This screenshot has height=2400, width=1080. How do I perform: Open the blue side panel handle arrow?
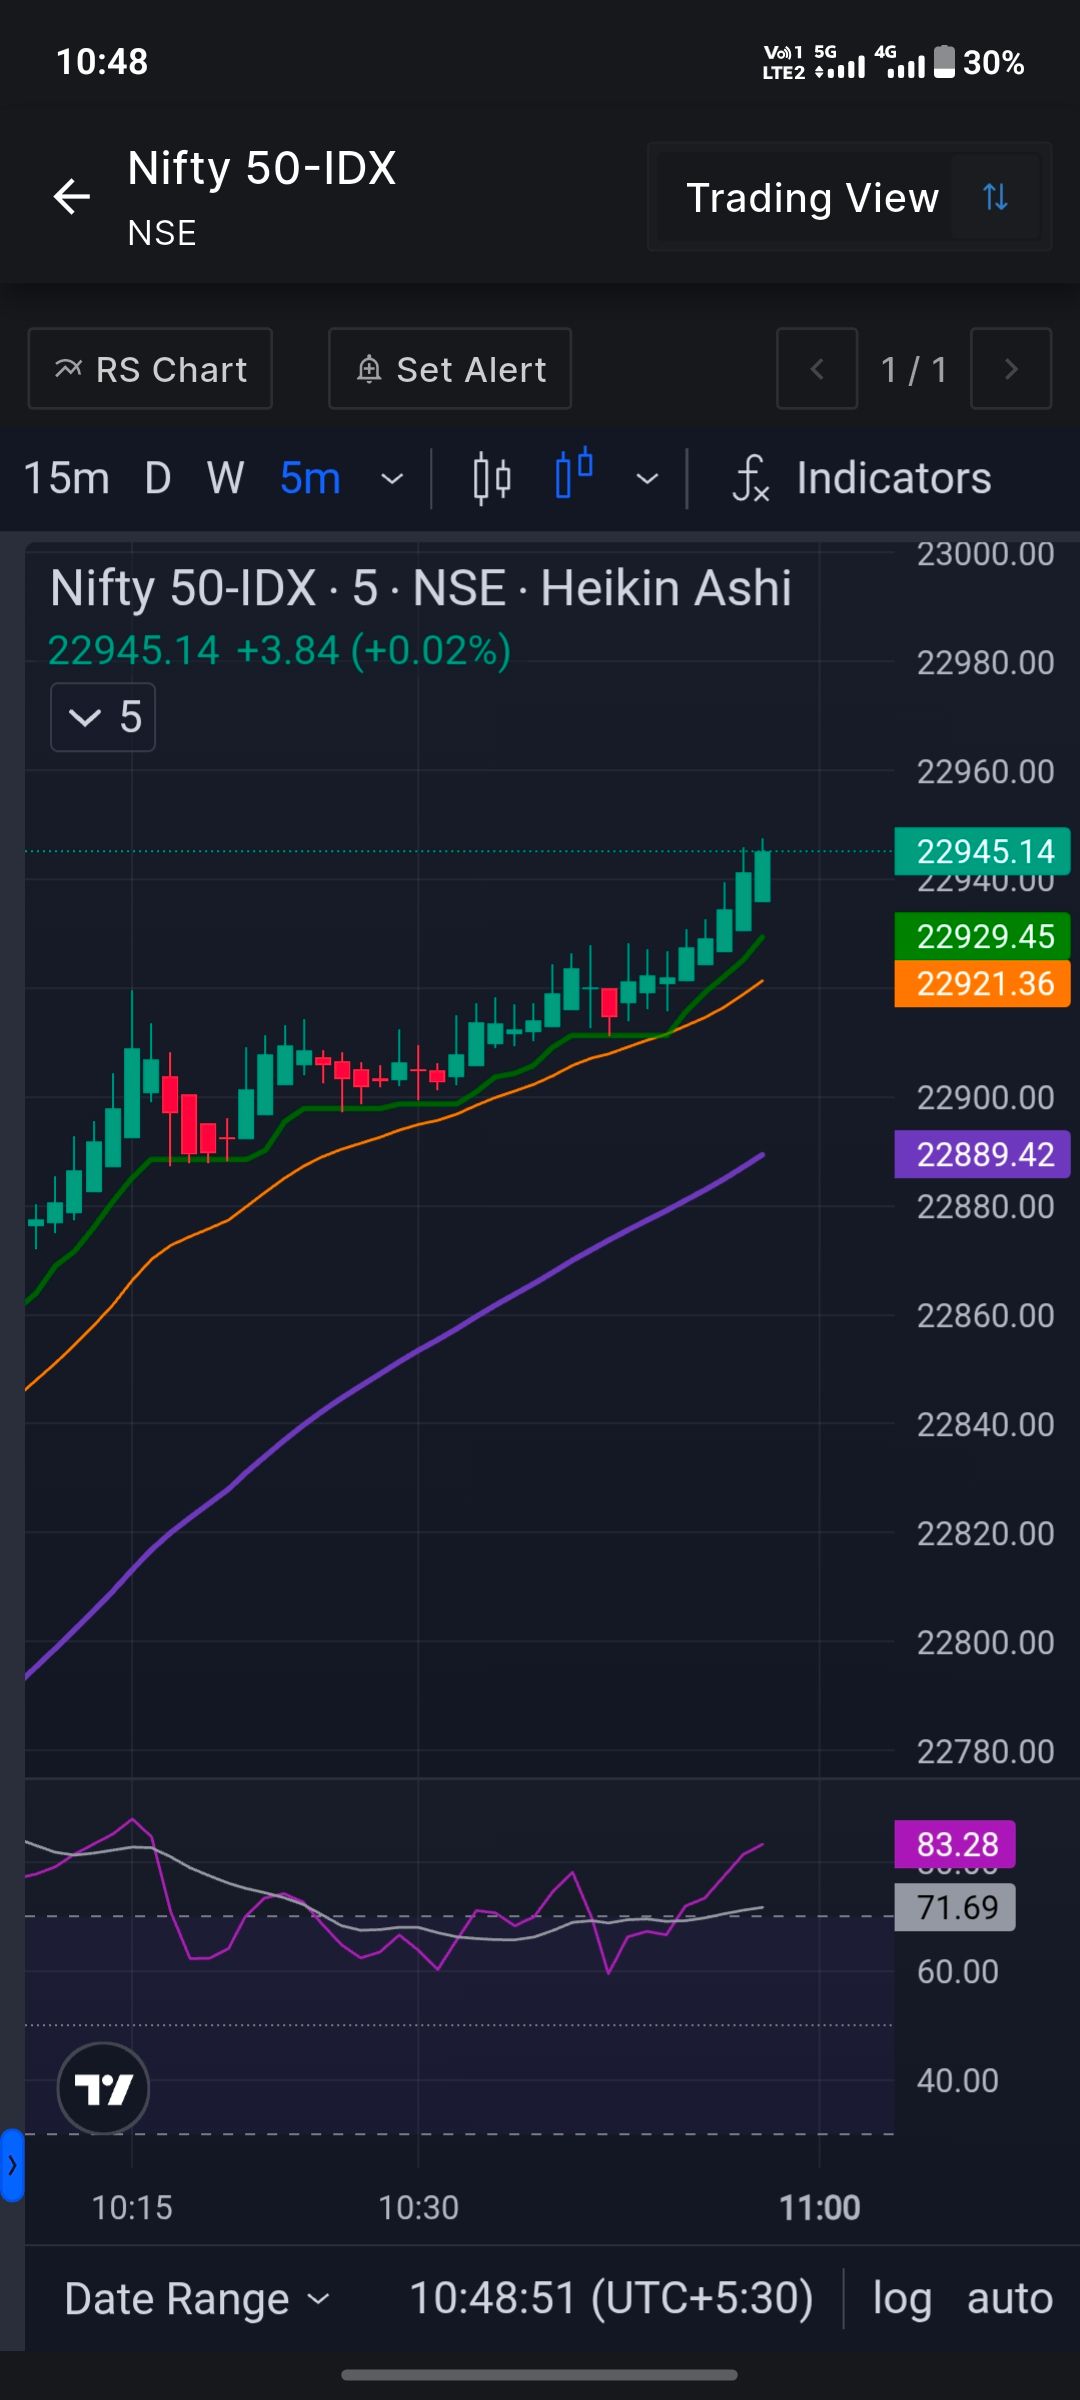pos(12,2165)
